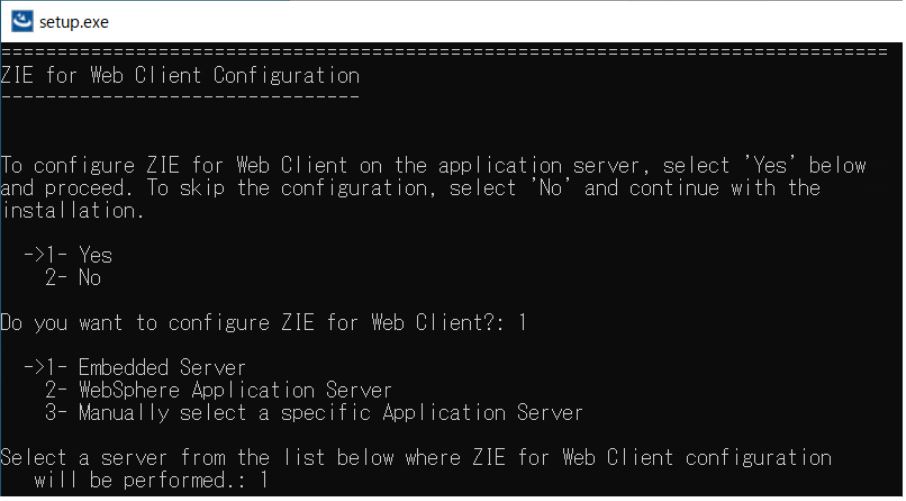
Task: Click the "will be performed.:" prompt text
Action: [x=142, y=479]
